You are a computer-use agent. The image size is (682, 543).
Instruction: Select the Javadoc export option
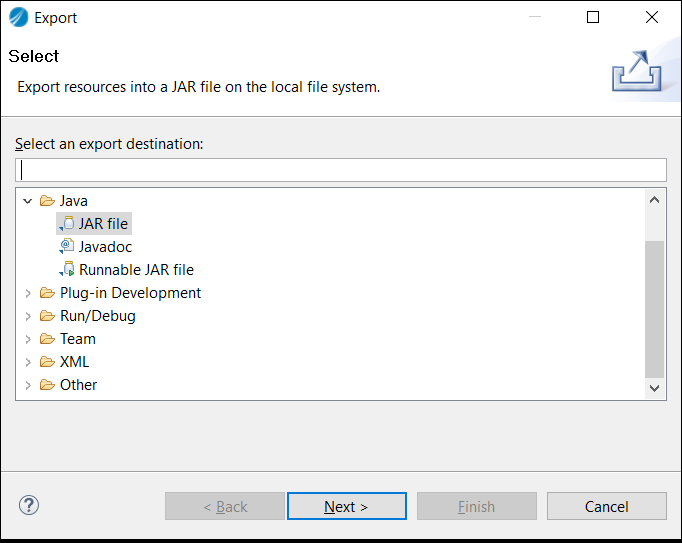[105, 247]
